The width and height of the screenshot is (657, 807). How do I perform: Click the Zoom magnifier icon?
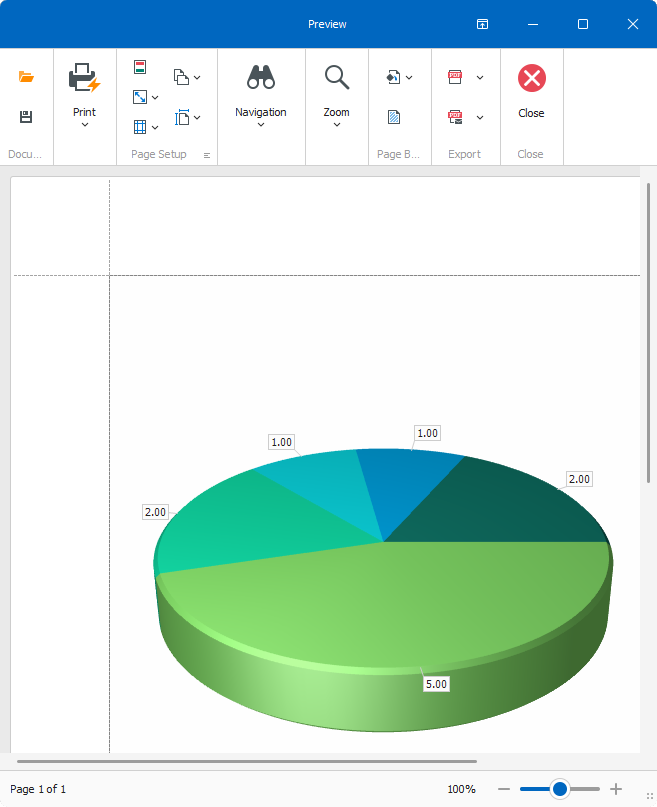pyautogui.click(x=337, y=78)
